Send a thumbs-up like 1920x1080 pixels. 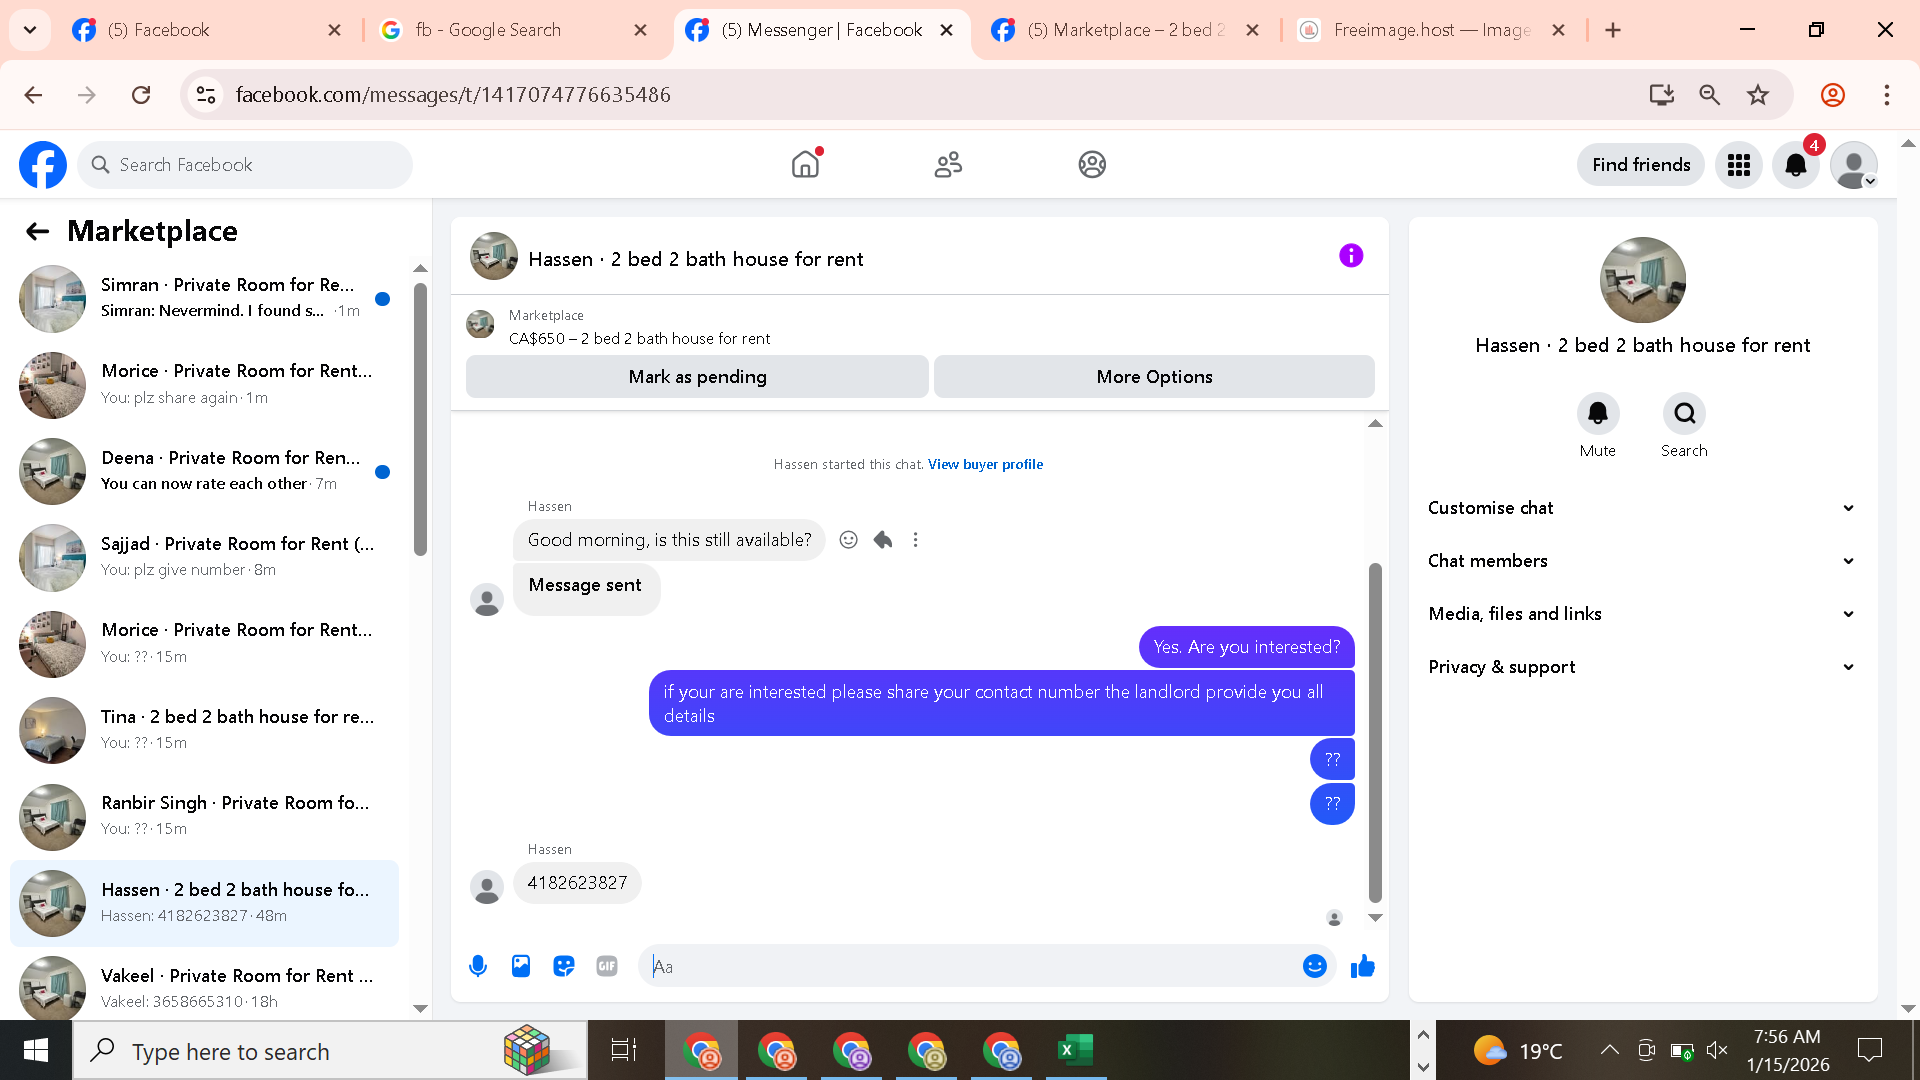pos(1362,966)
